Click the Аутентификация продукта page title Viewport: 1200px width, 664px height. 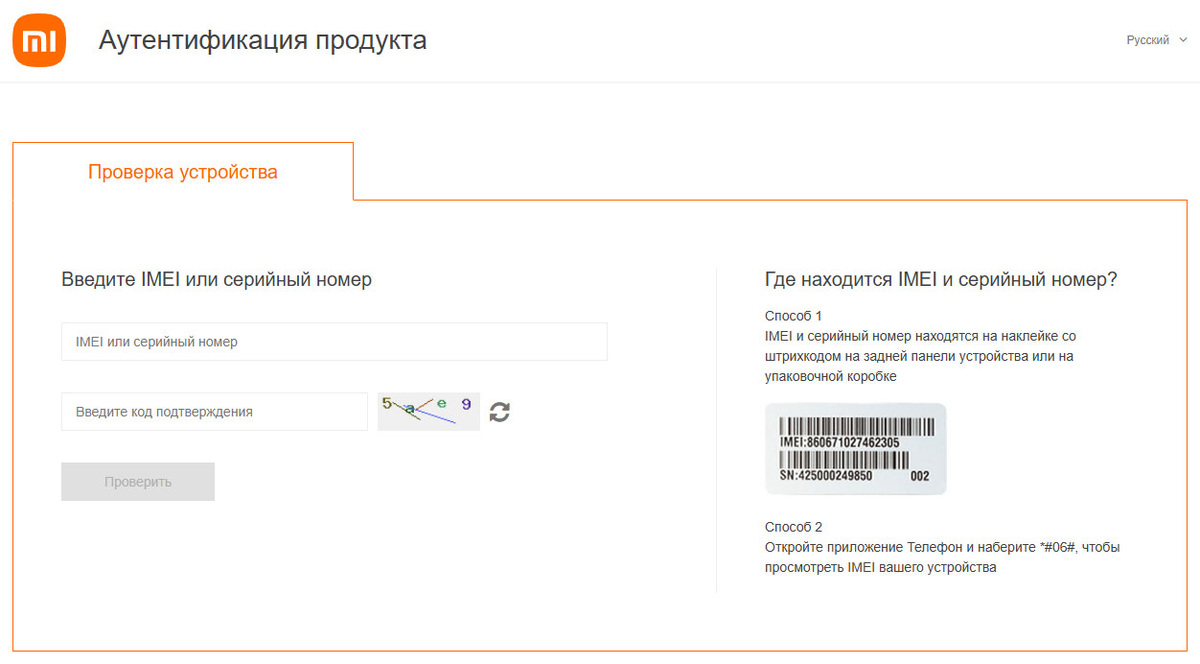point(263,41)
